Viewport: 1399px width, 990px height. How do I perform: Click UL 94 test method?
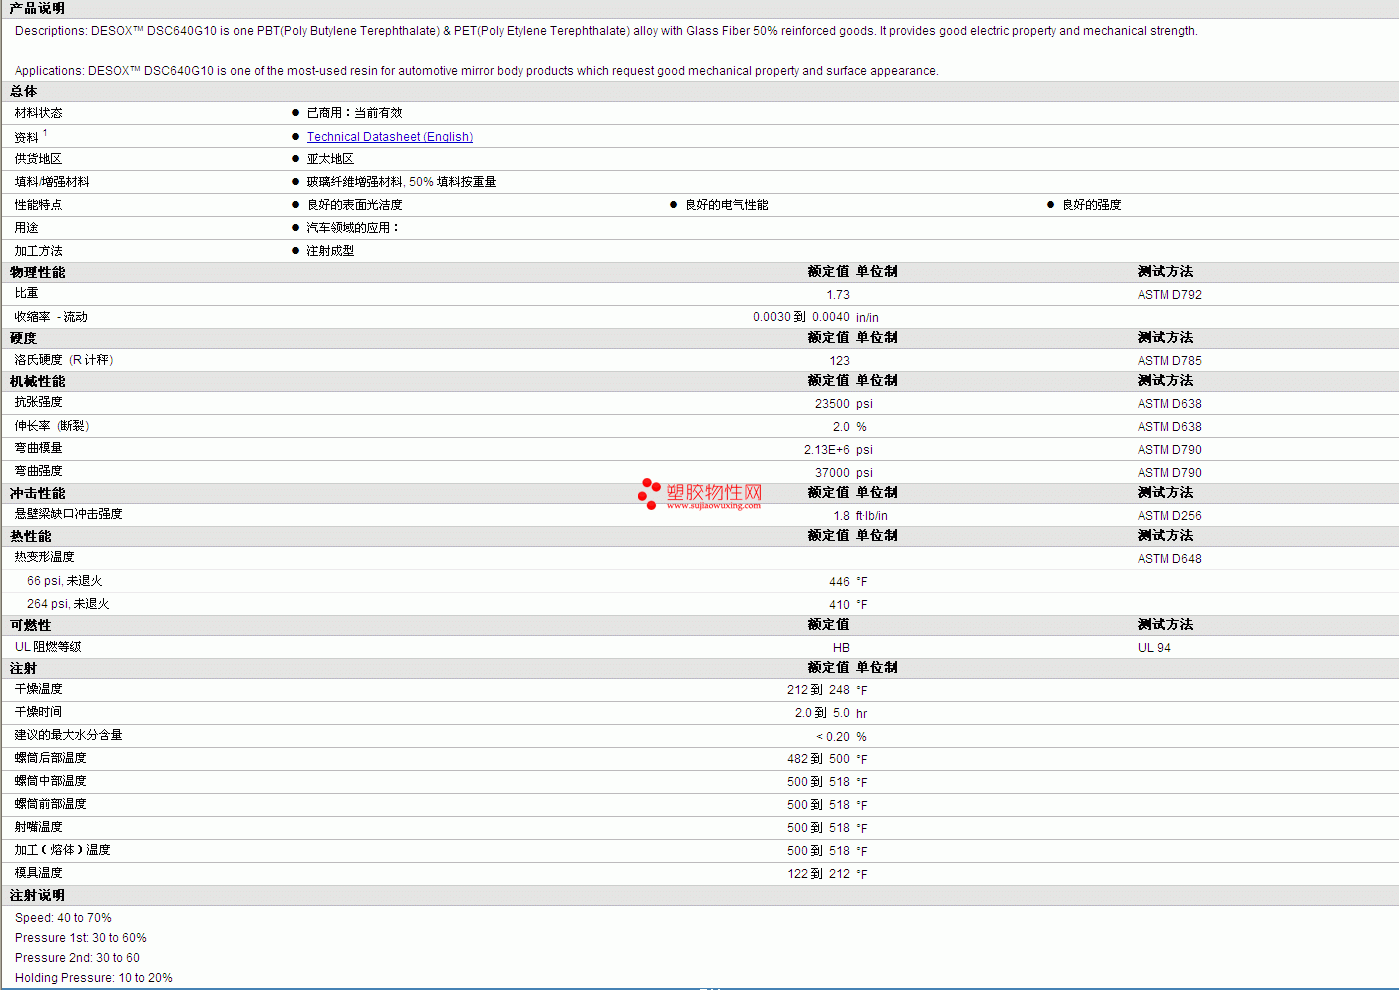(1154, 648)
